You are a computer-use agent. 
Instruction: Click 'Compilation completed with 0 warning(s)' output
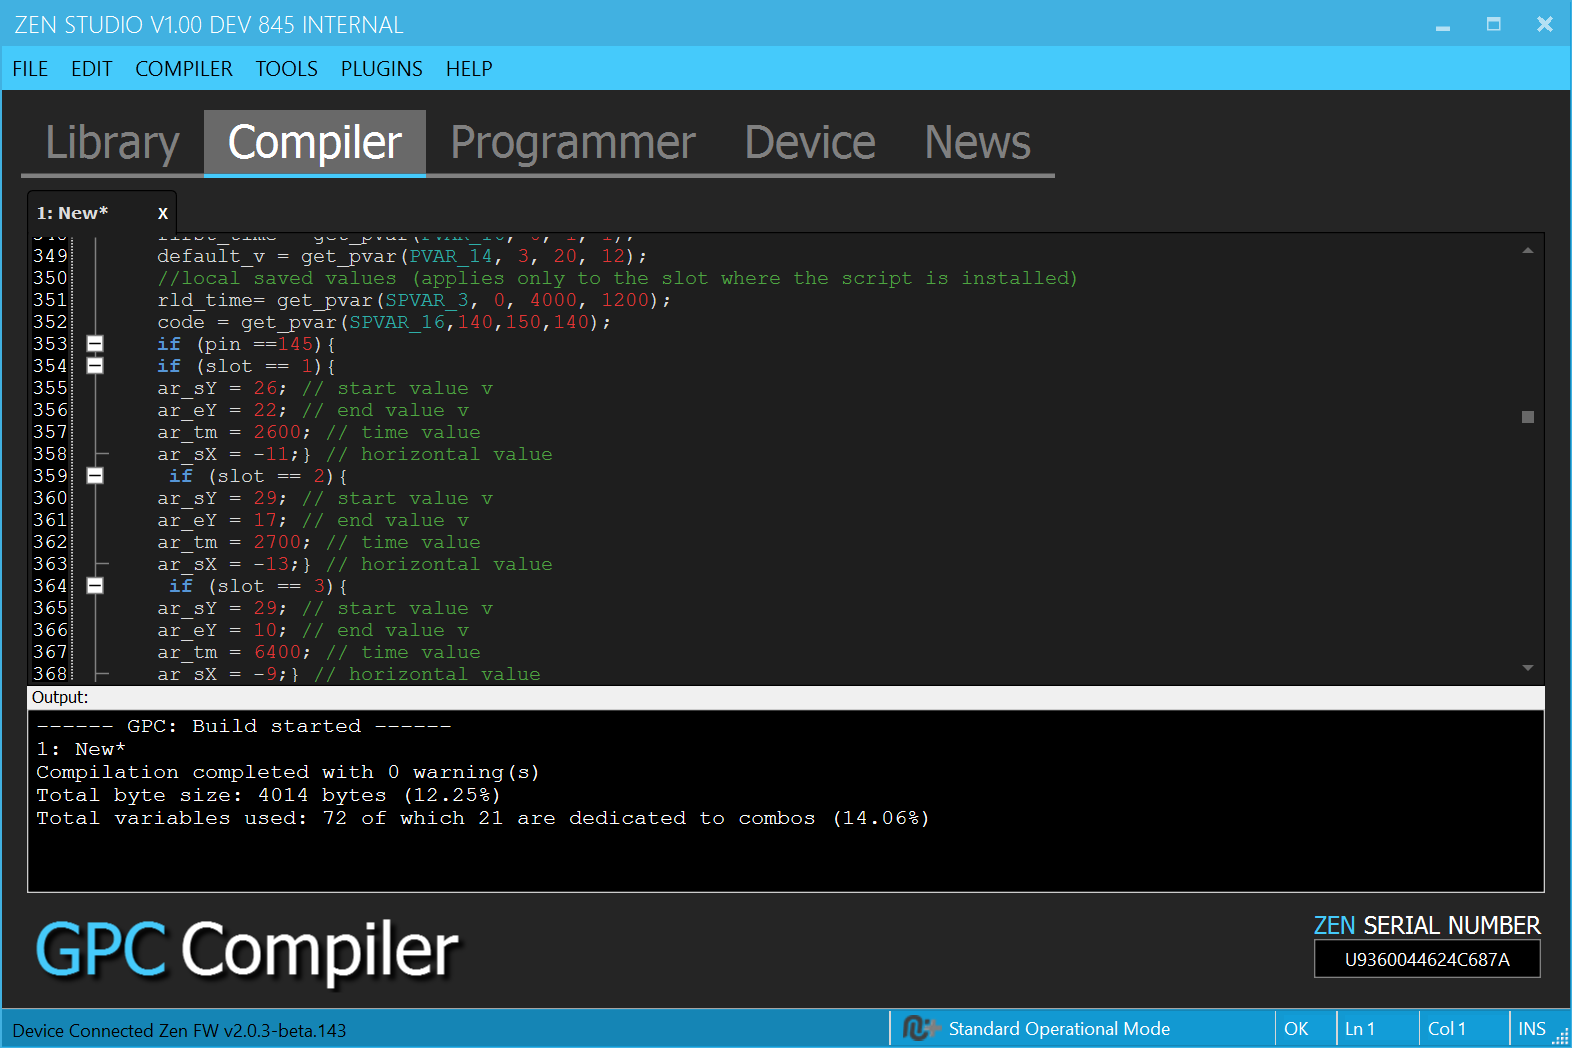(288, 772)
